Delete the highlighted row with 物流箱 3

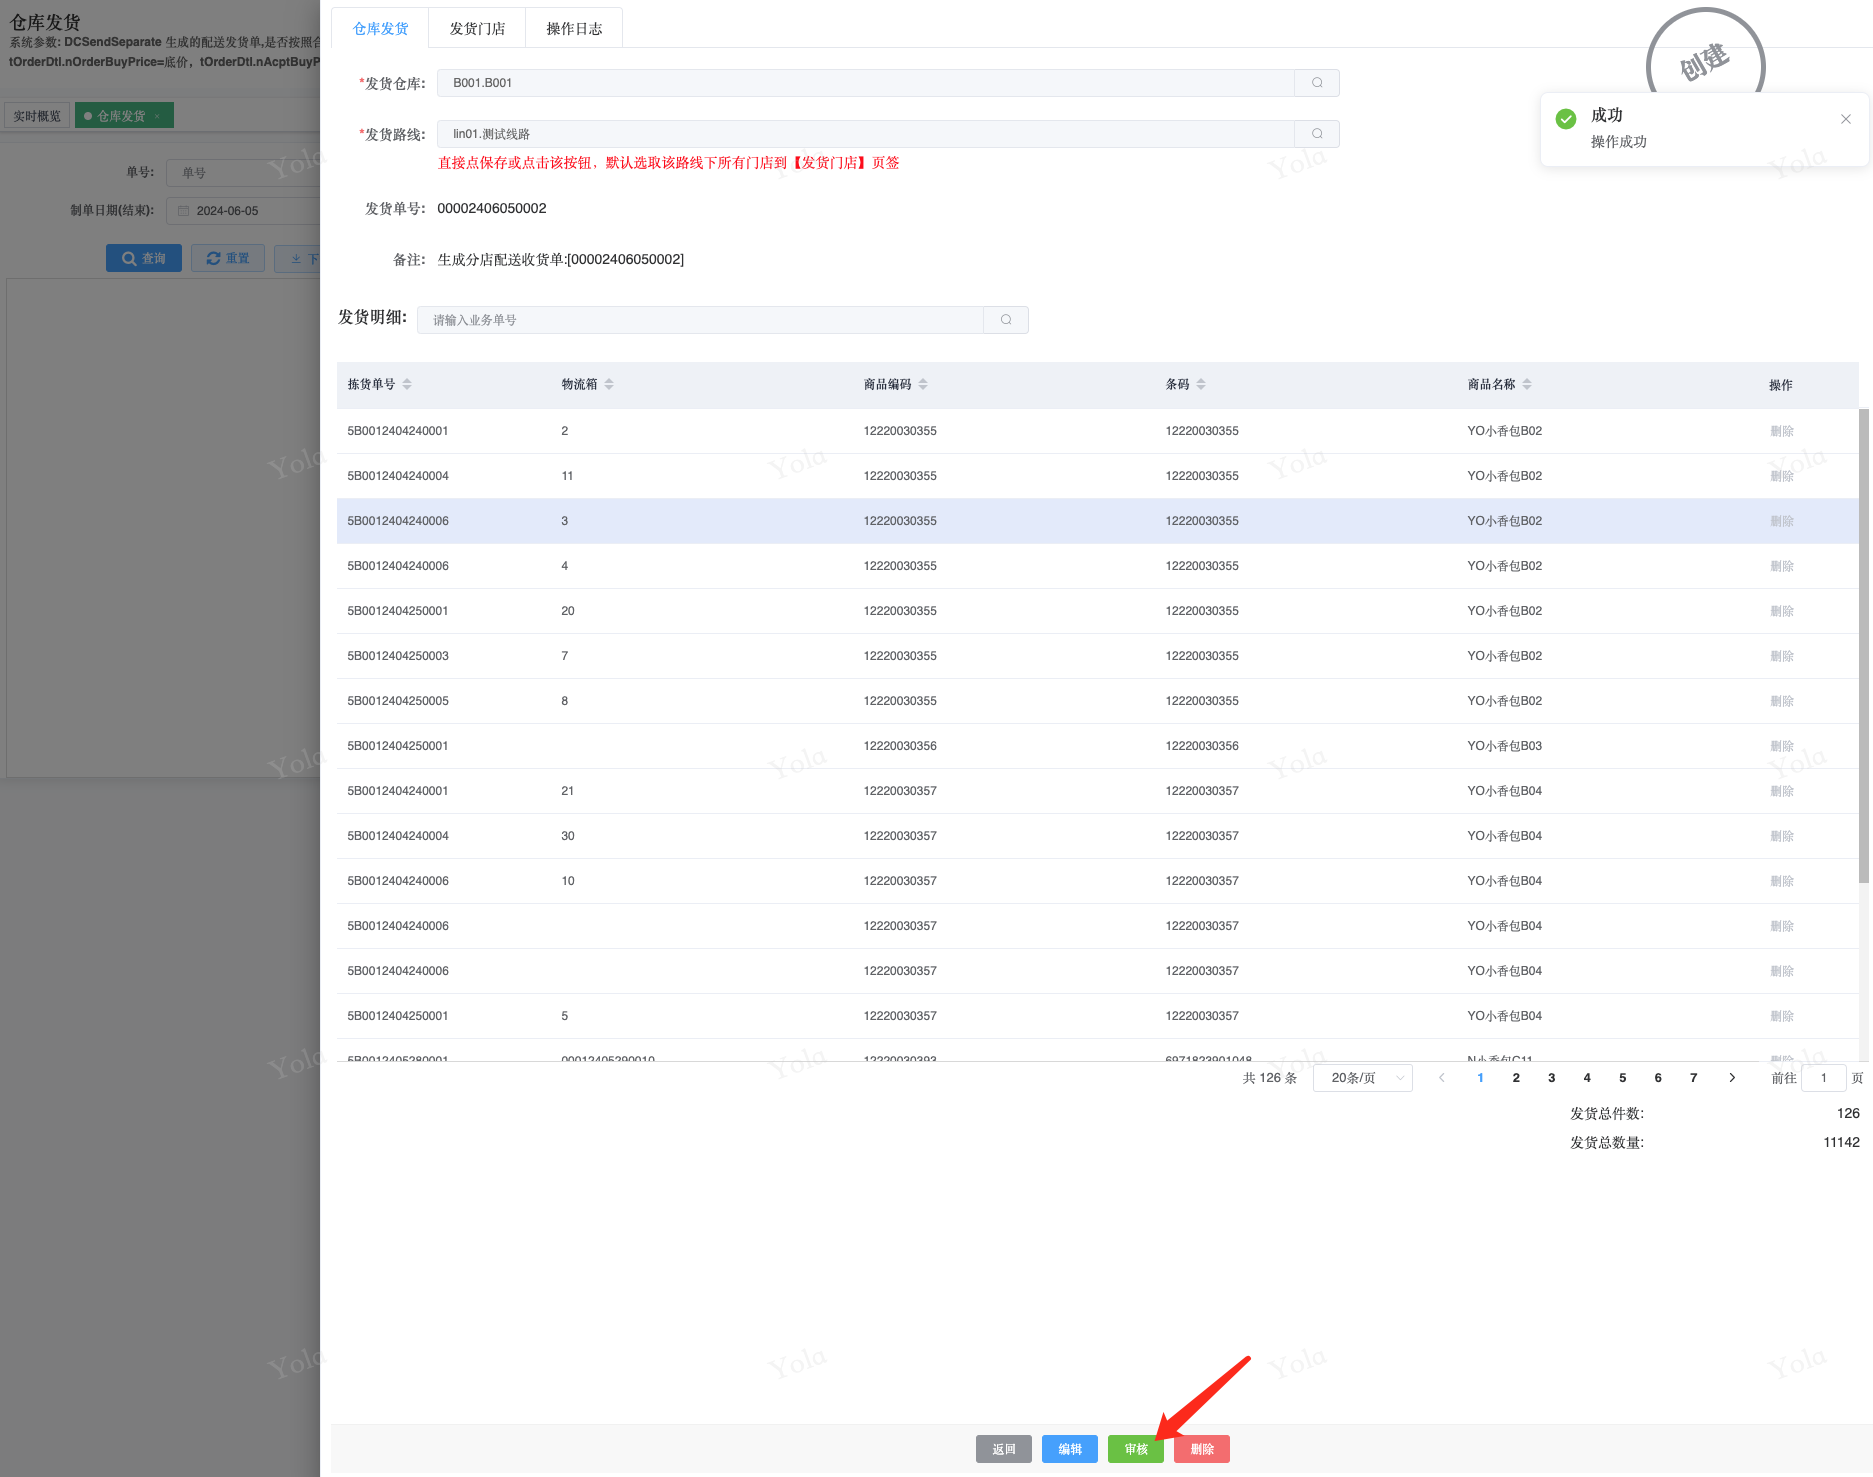[x=1782, y=521]
